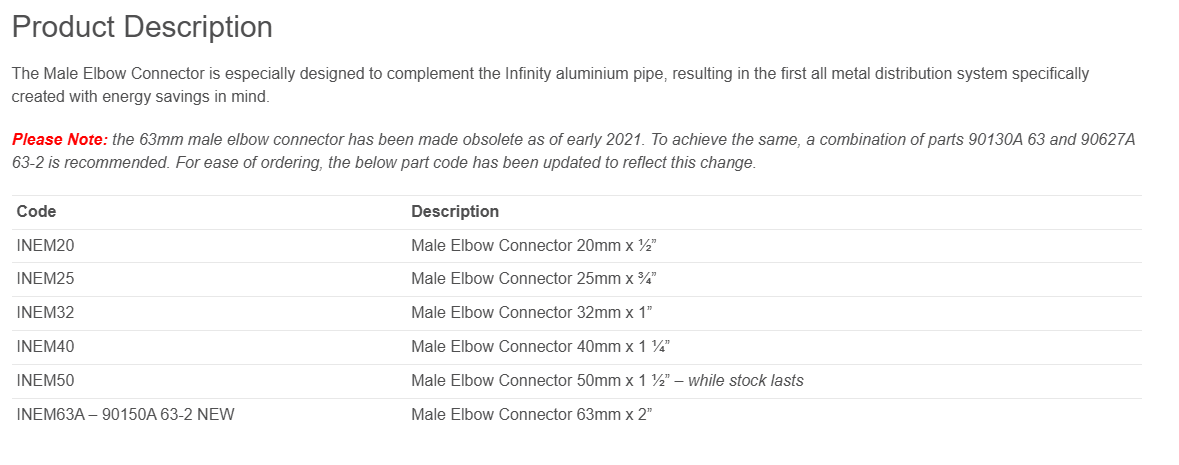Click the red Please Note label
1179x465 pixels.
pyautogui.click(x=59, y=140)
